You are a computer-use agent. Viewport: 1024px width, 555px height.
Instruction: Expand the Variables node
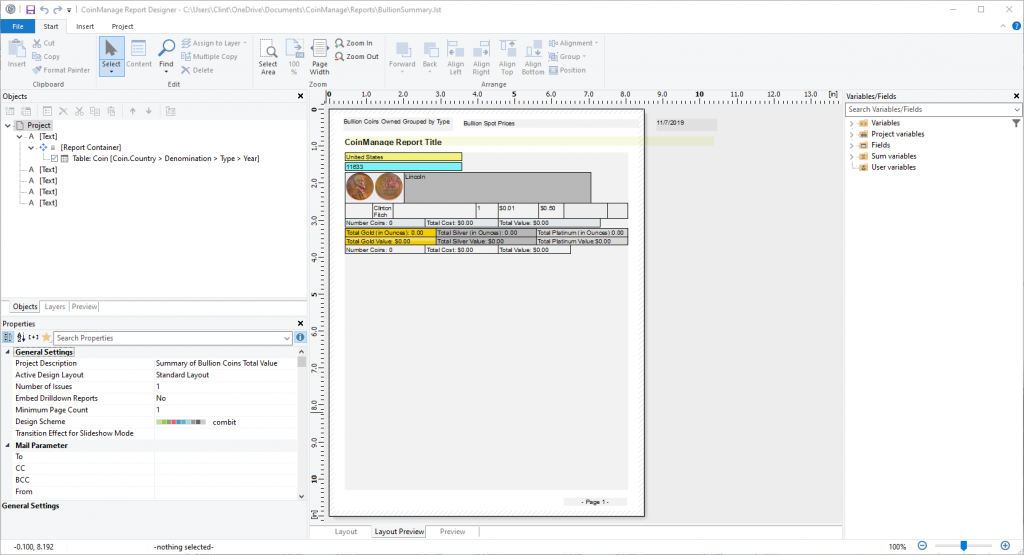click(x=852, y=123)
